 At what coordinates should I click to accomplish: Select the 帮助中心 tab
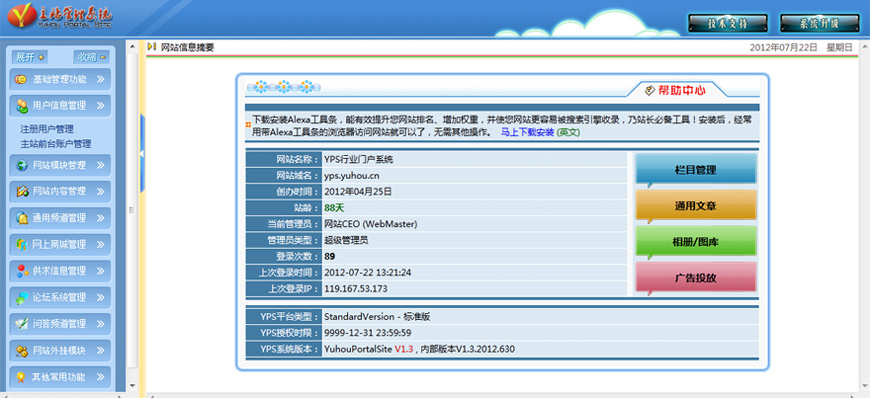[676, 90]
